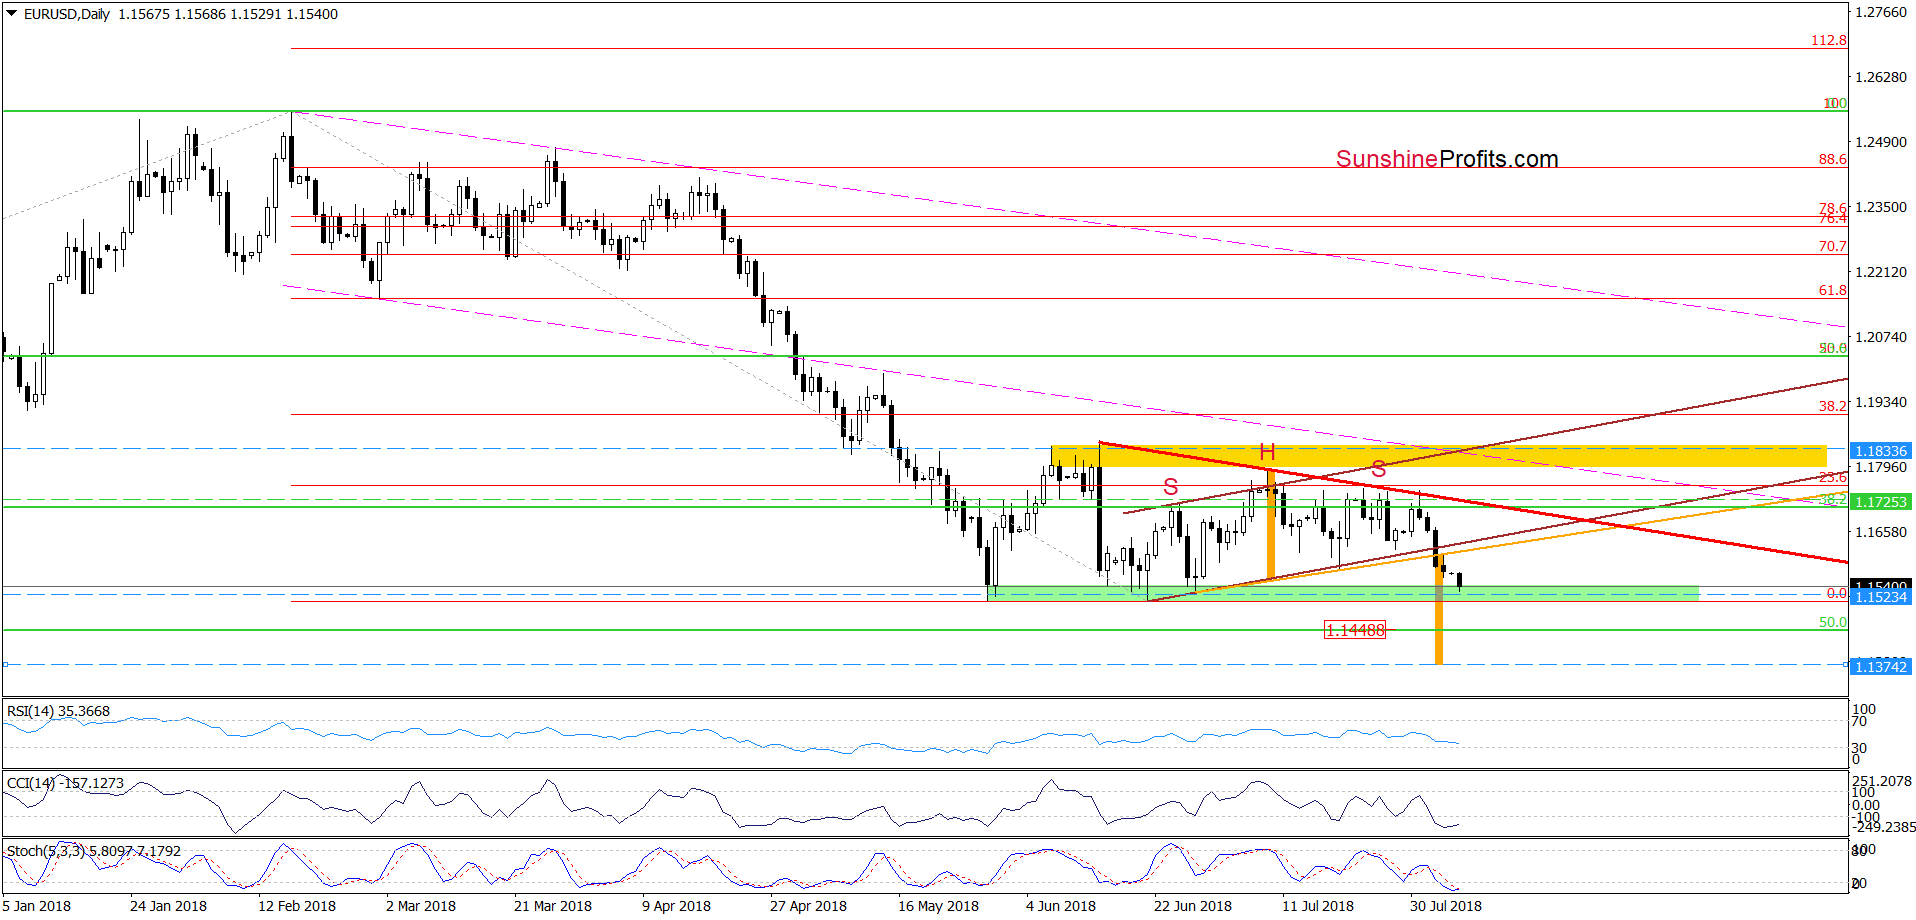This screenshot has width=1916, height=920.
Task: Click the 1.24900 price axis value
Action: (1881, 142)
